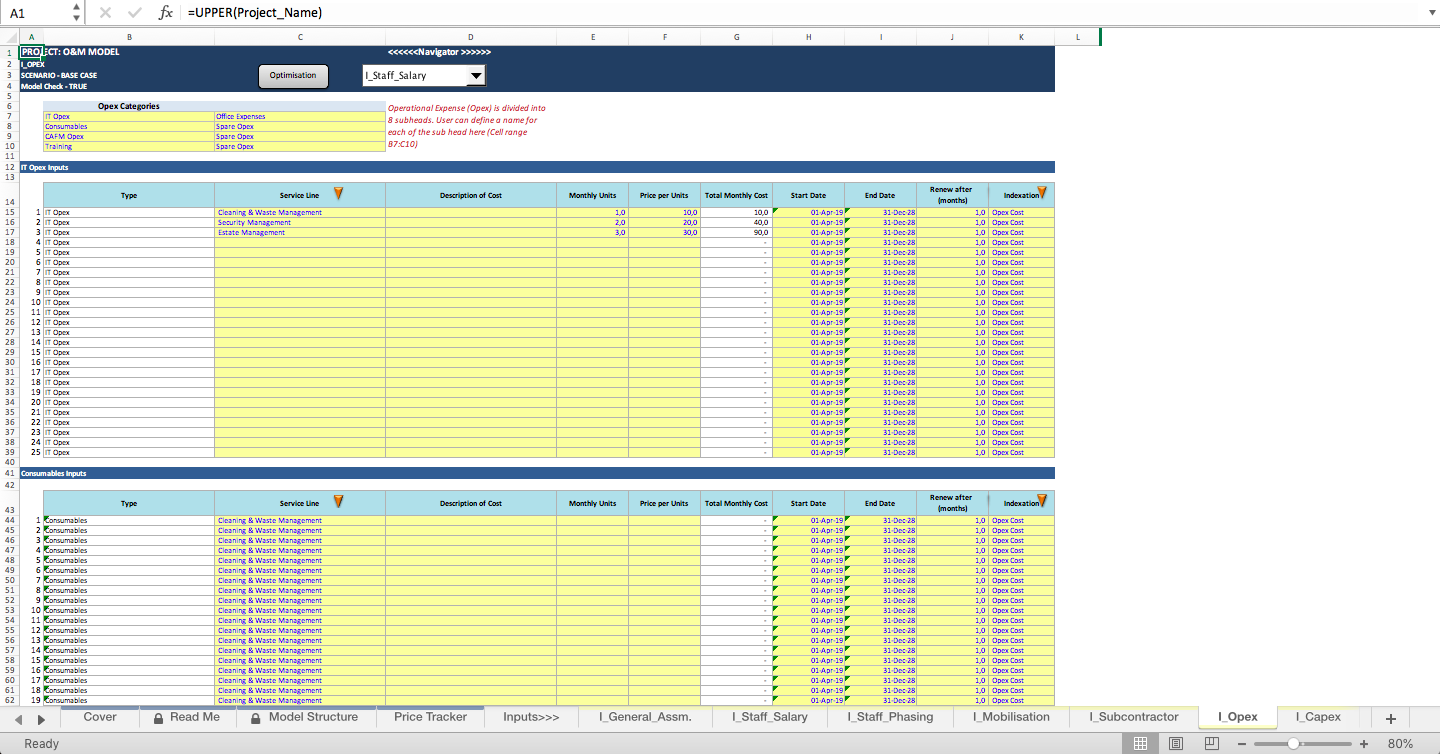1440x754 pixels.
Task: Click the left sheet-tab scroll arrow
Action: tap(16, 718)
